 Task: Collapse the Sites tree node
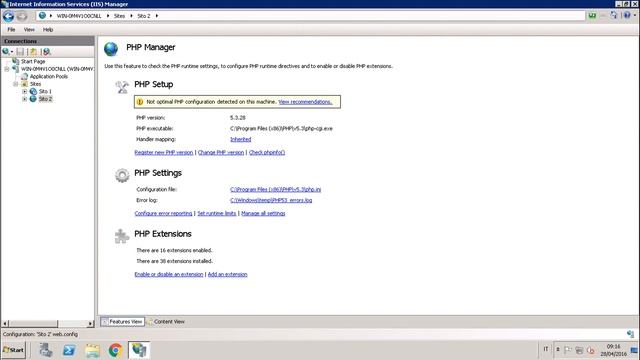[16, 84]
